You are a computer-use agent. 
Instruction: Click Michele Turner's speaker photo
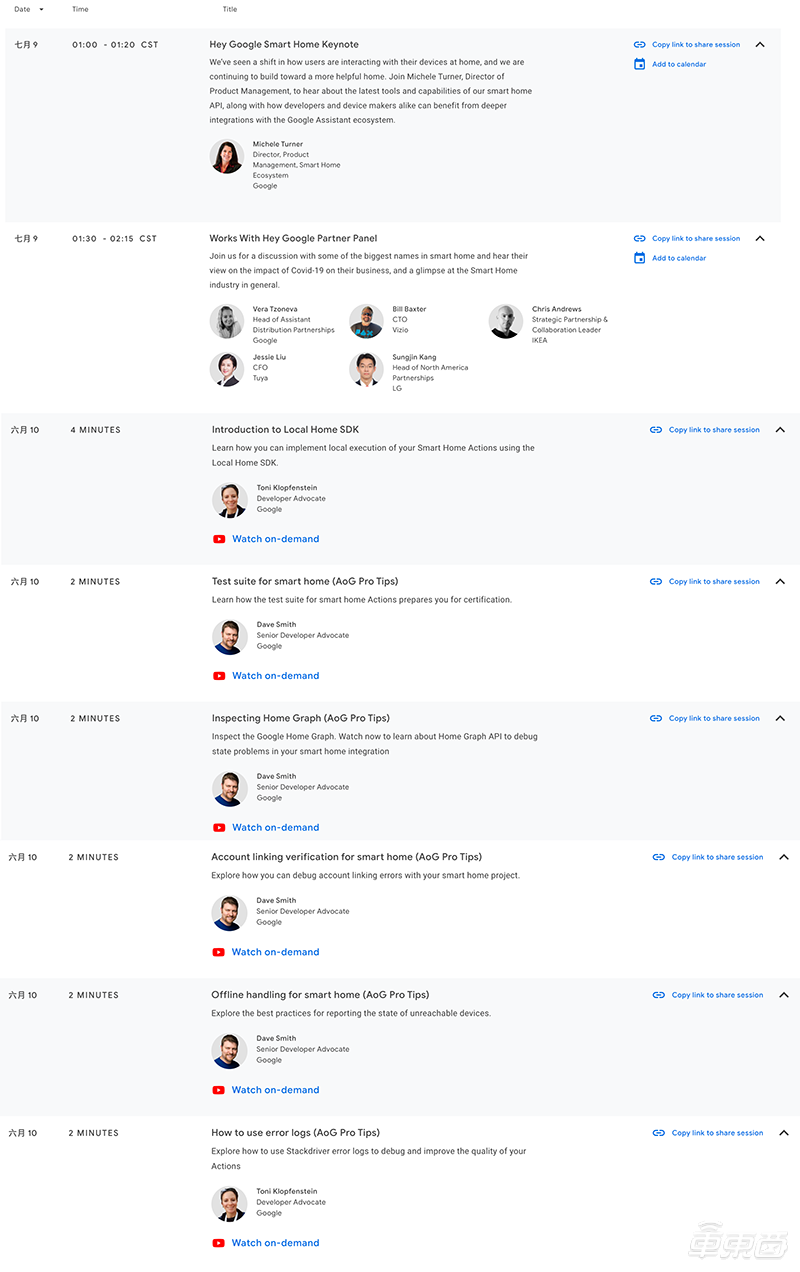pyautogui.click(x=227, y=157)
